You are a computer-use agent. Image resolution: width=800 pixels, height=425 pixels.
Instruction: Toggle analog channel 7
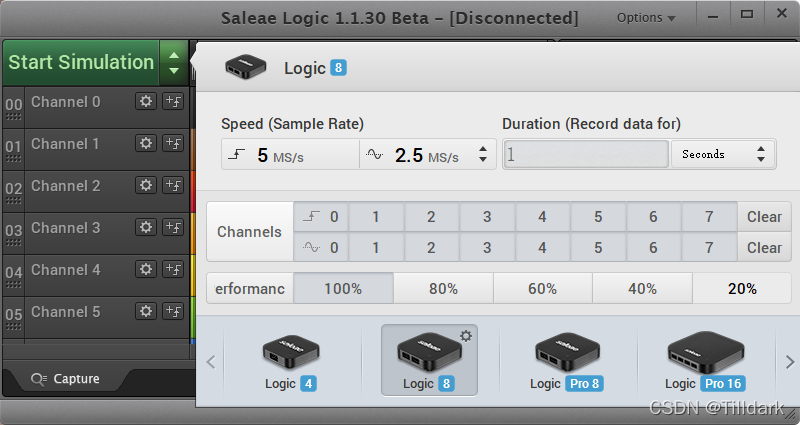[709, 247]
